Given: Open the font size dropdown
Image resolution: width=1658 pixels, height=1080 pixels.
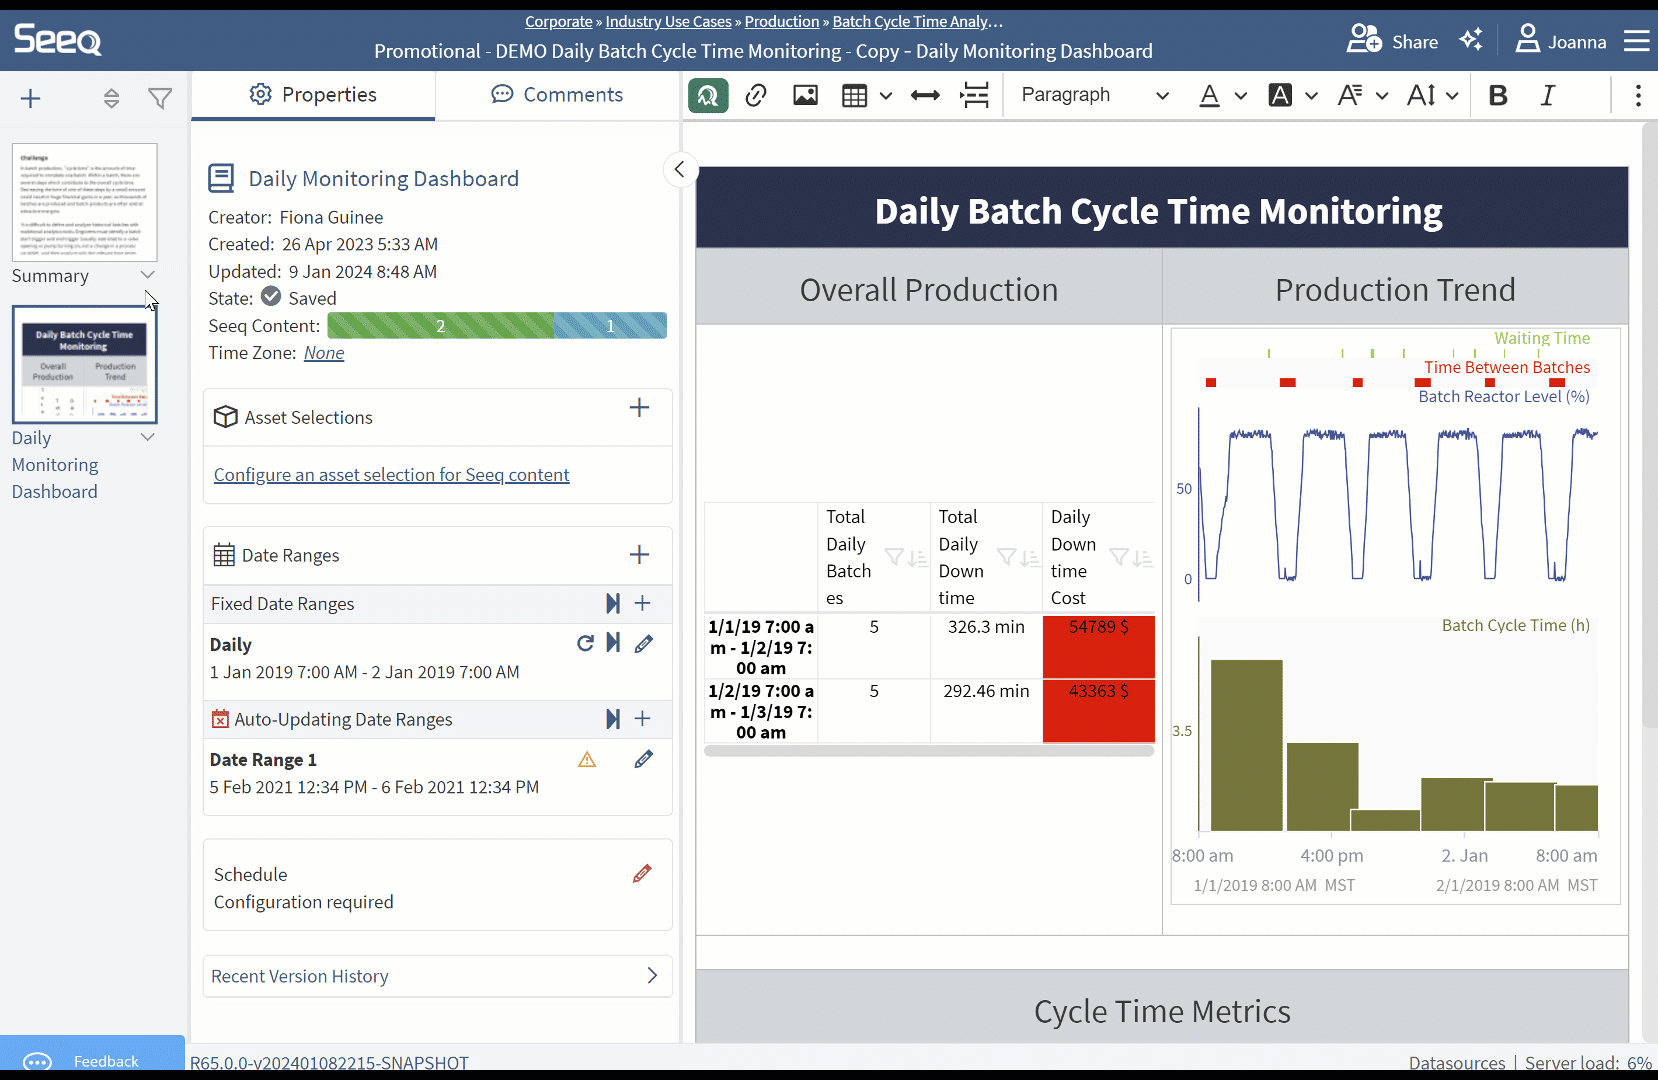Looking at the screenshot, I should click(x=1432, y=95).
